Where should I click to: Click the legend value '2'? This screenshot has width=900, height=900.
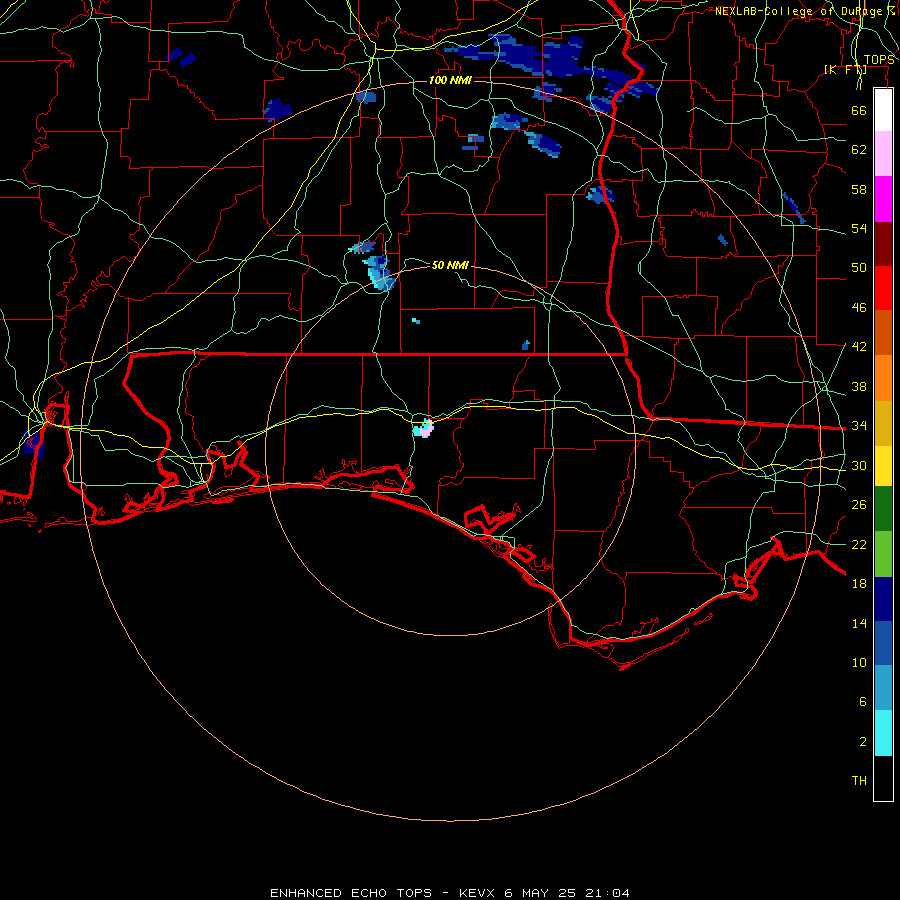863,742
